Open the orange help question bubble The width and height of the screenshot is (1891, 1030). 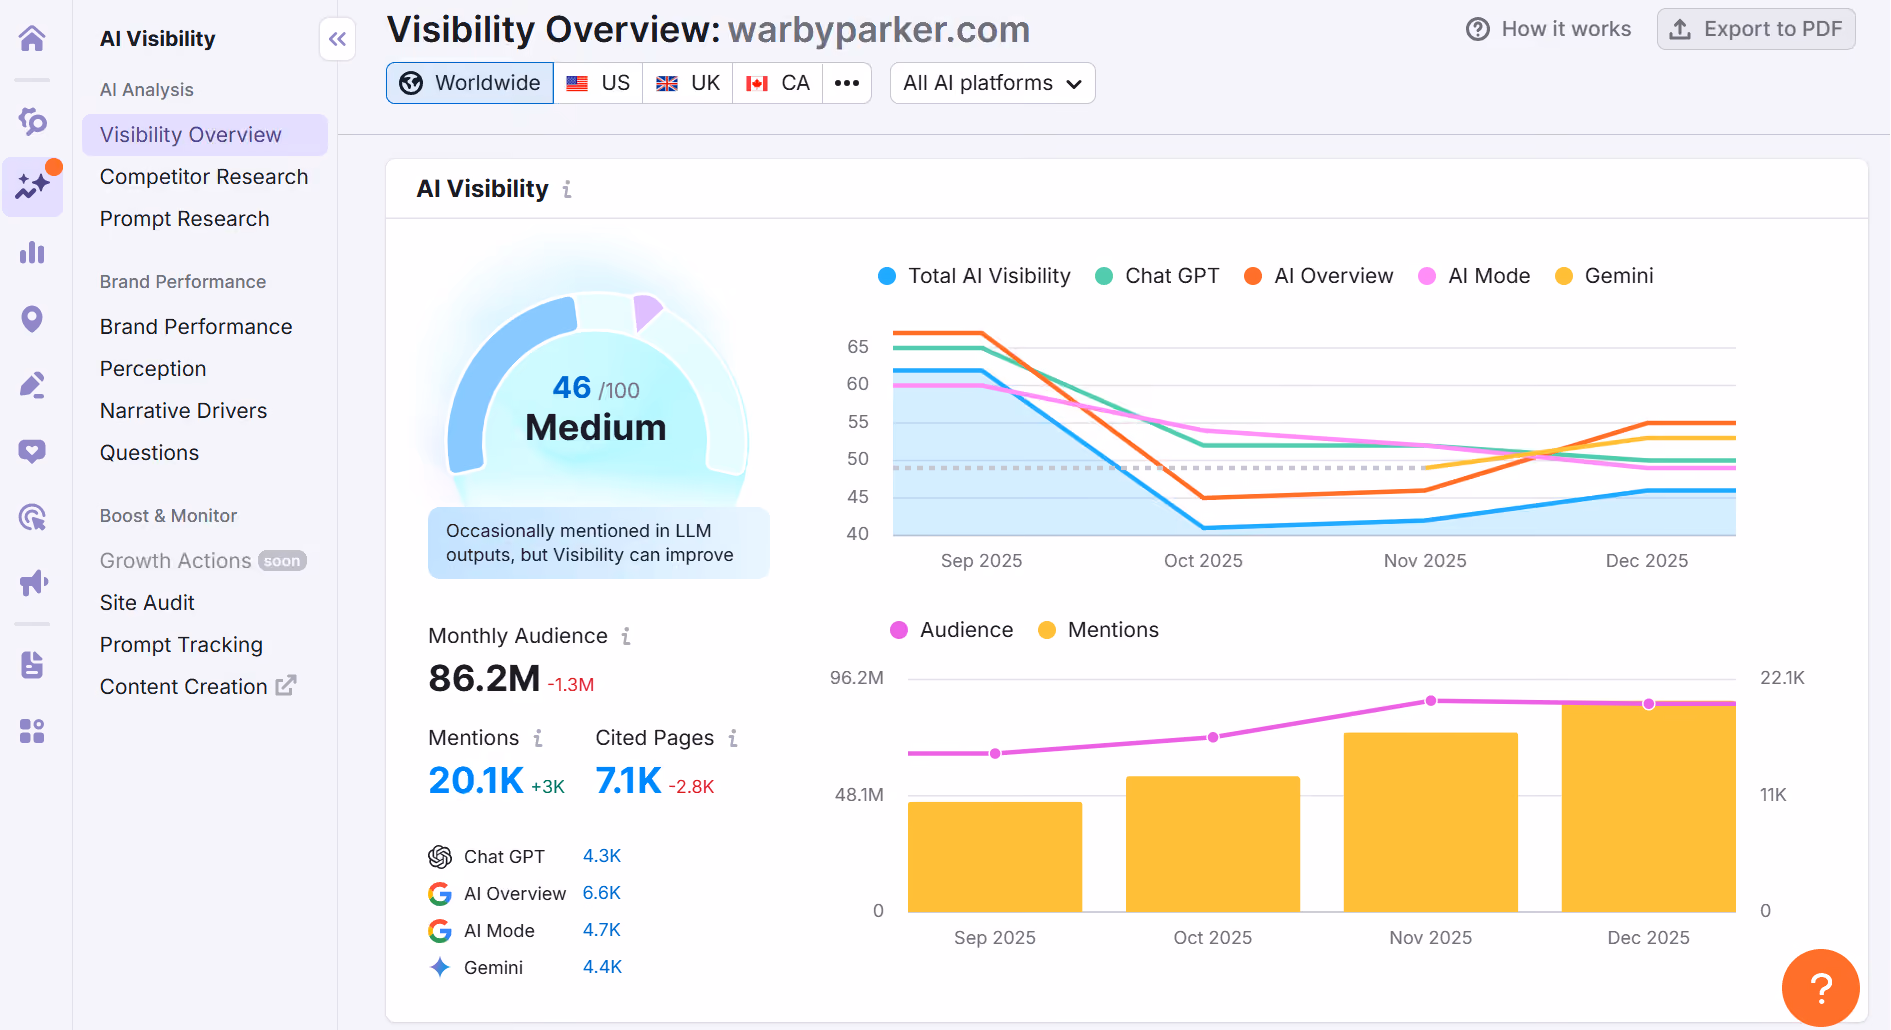click(x=1821, y=988)
